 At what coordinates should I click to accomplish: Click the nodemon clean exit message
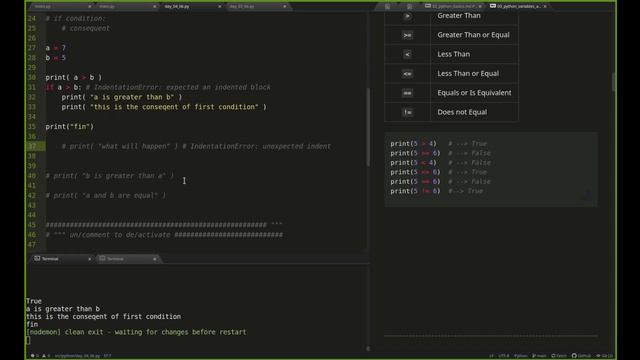[x=136, y=332]
